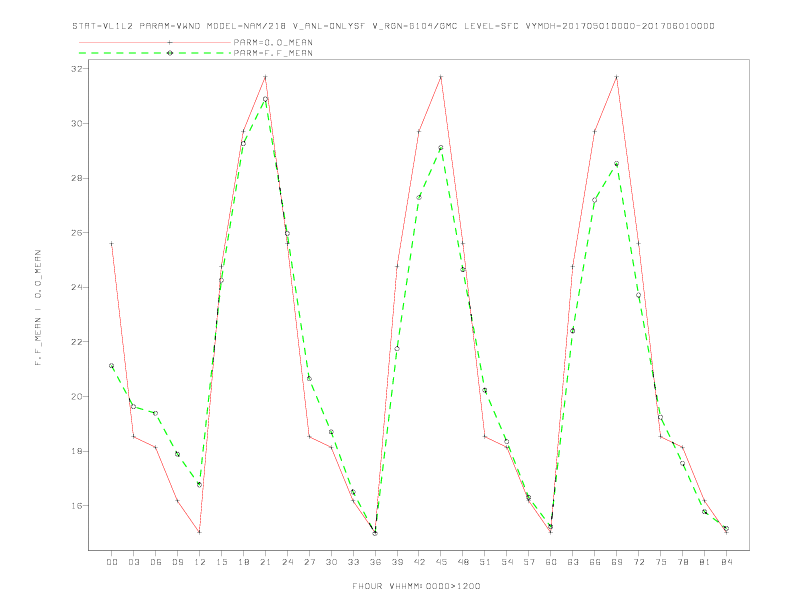Click the x-axis tick label 27
This screenshot has height=612, width=792.
(x=309, y=562)
